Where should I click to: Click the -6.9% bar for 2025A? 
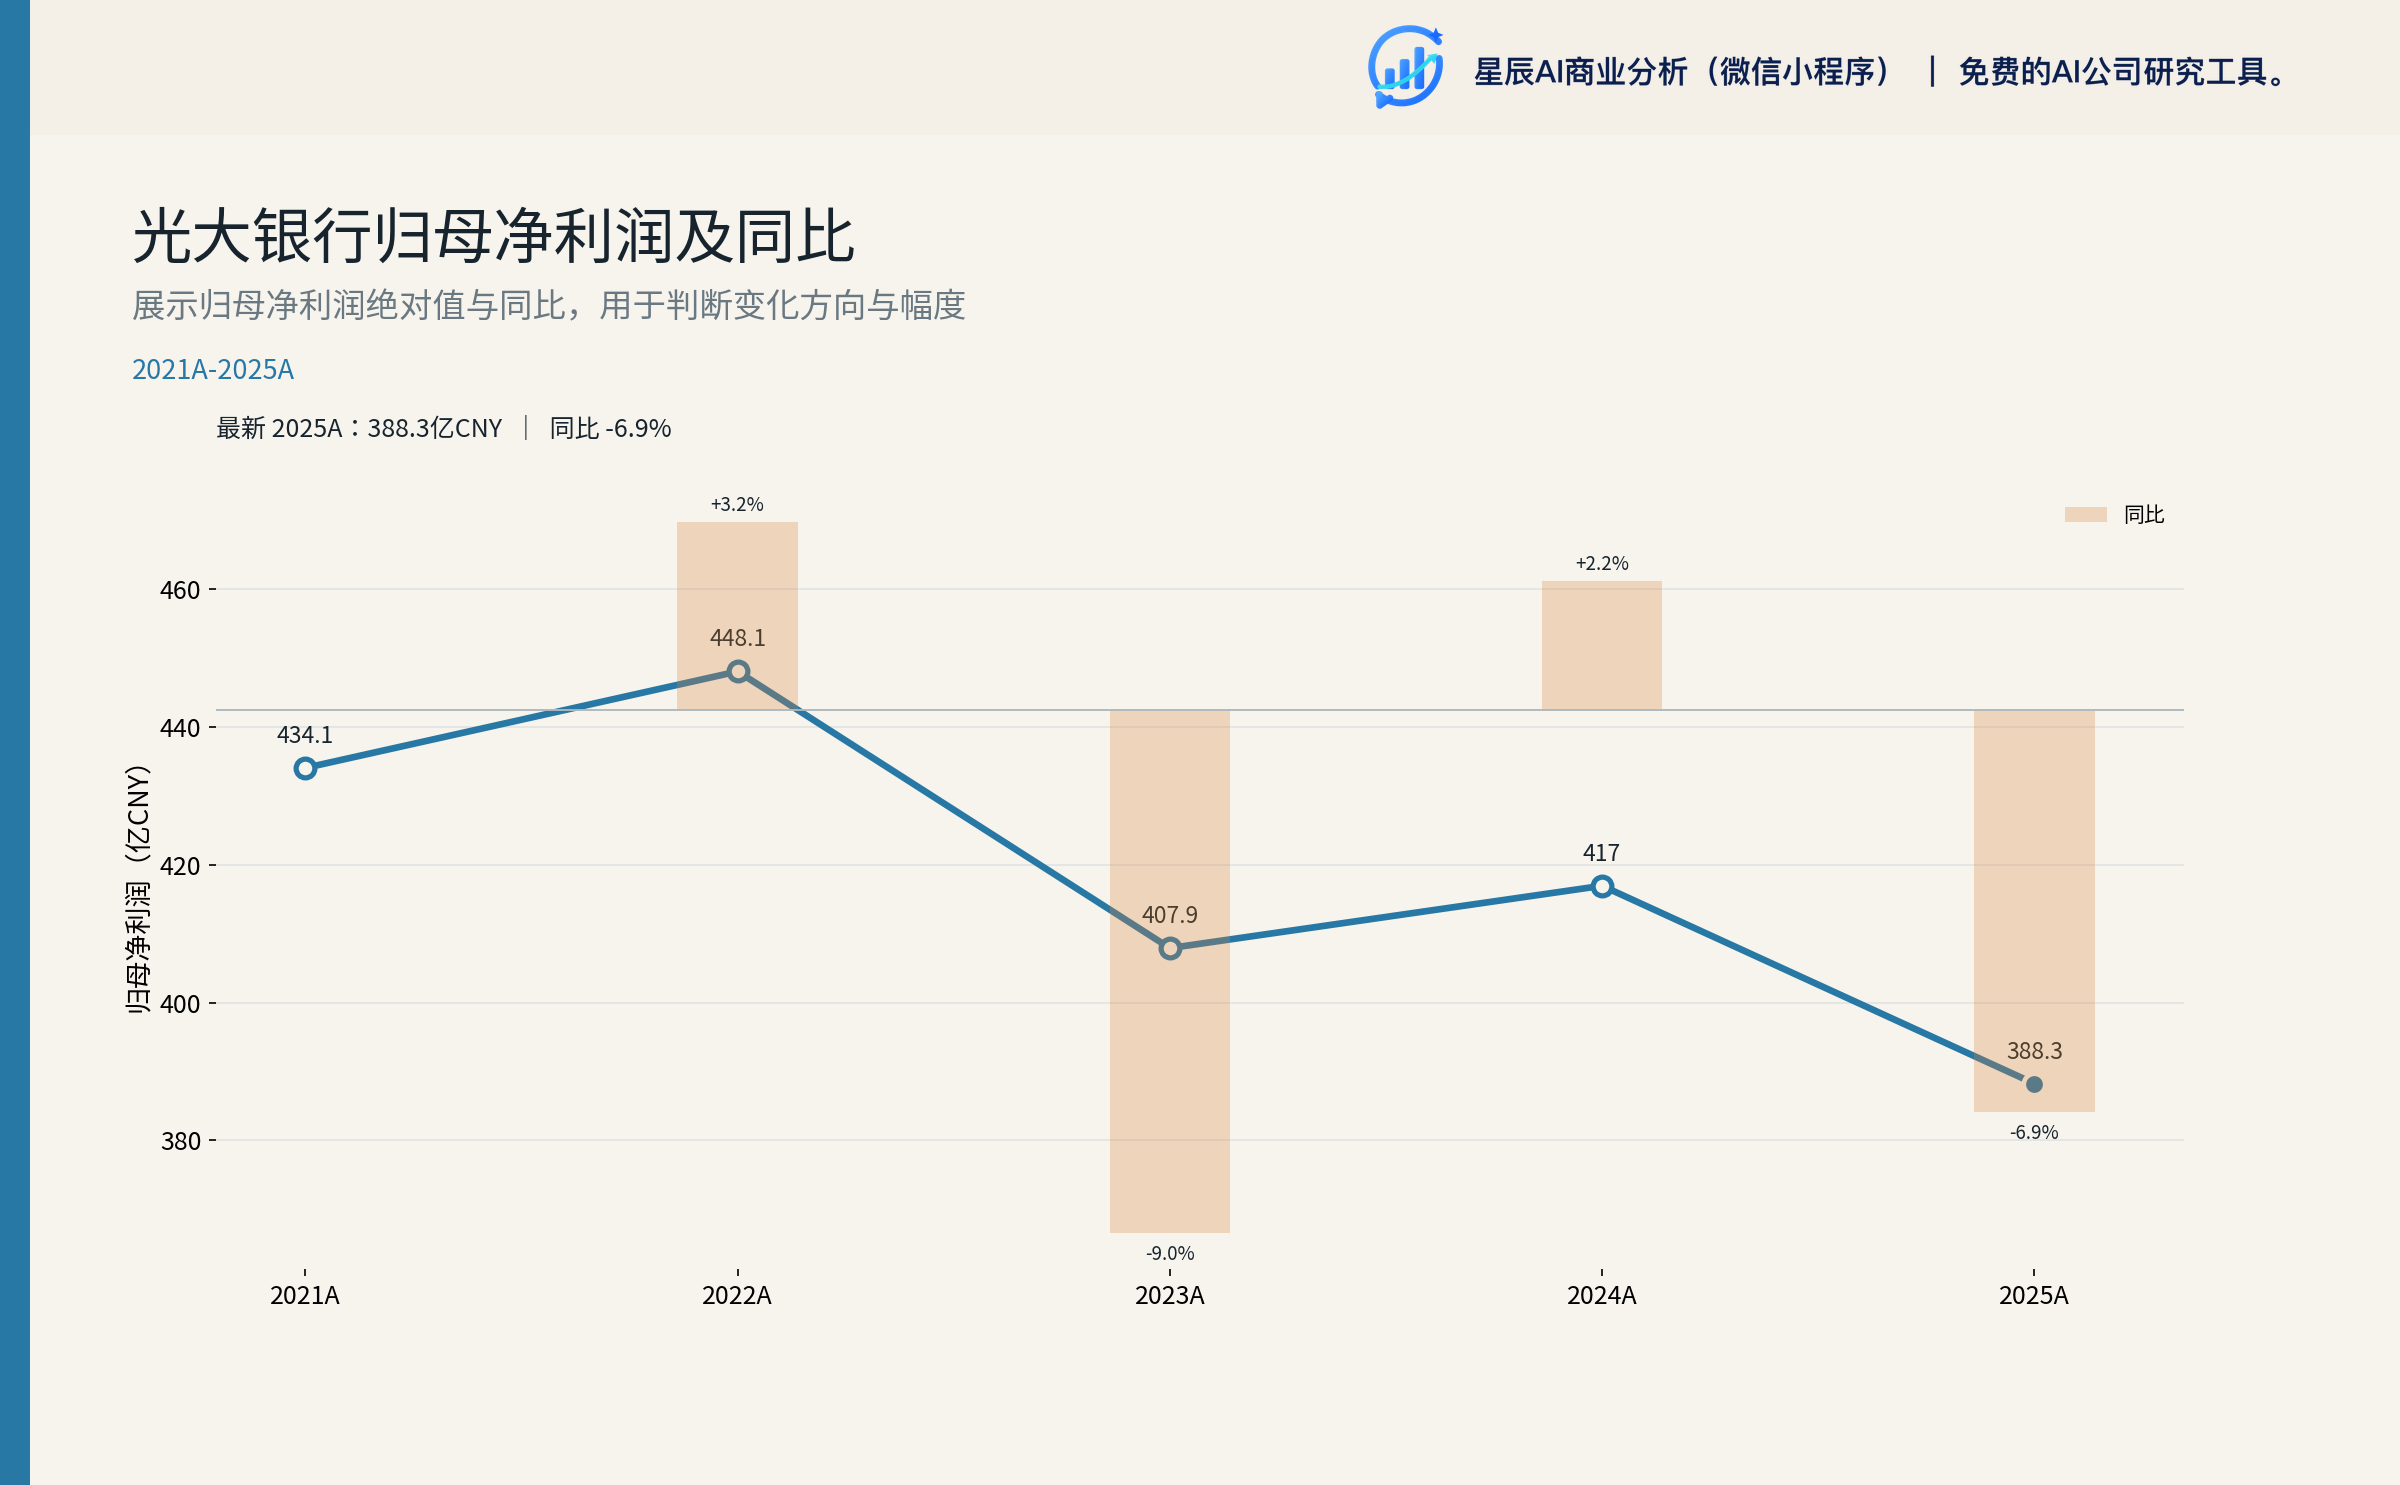[2034, 911]
